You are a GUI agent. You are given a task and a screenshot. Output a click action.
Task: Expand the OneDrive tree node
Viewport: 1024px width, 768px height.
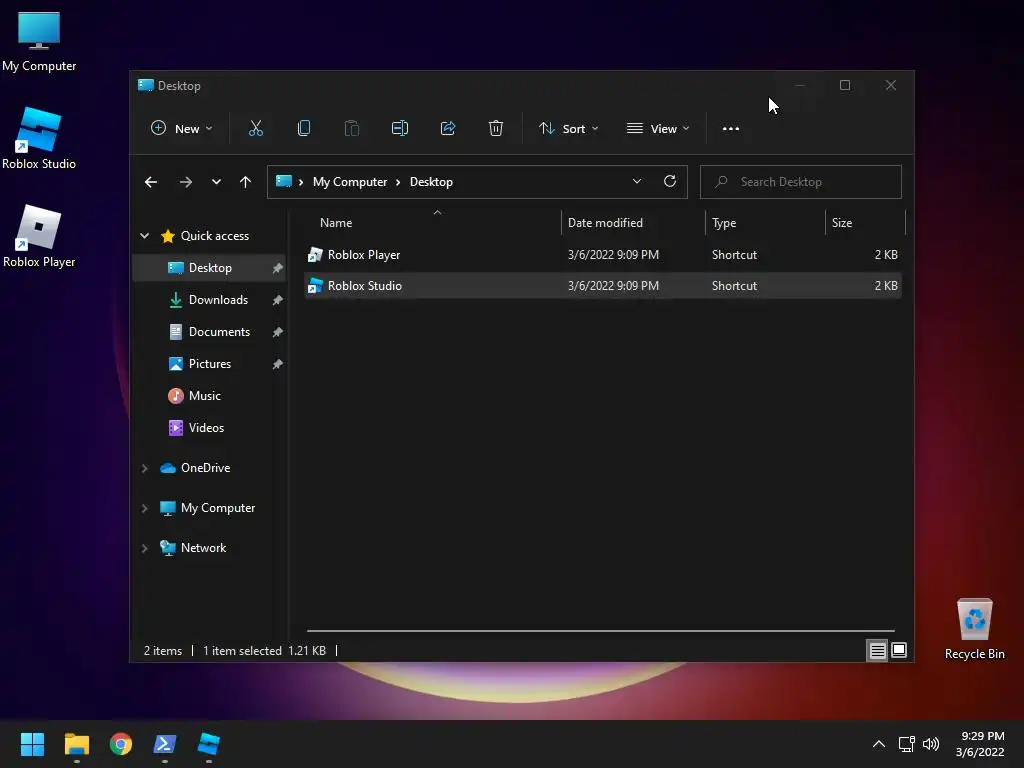pyautogui.click(x=145, y=468)
